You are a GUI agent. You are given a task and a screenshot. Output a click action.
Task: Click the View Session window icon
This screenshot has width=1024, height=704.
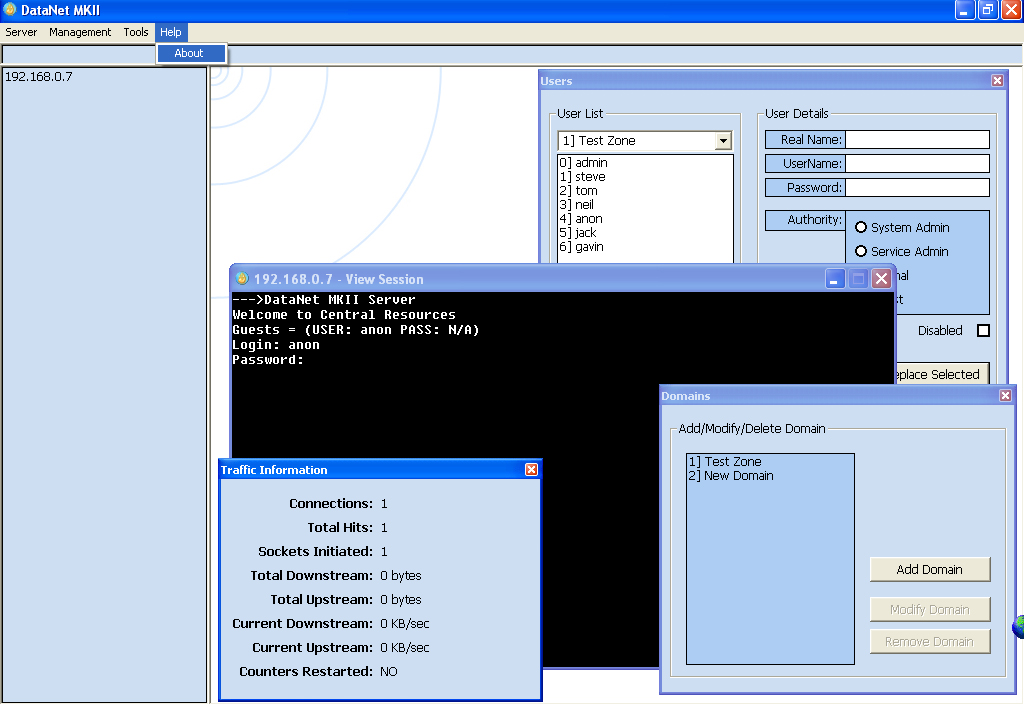[x=241, y=279]
